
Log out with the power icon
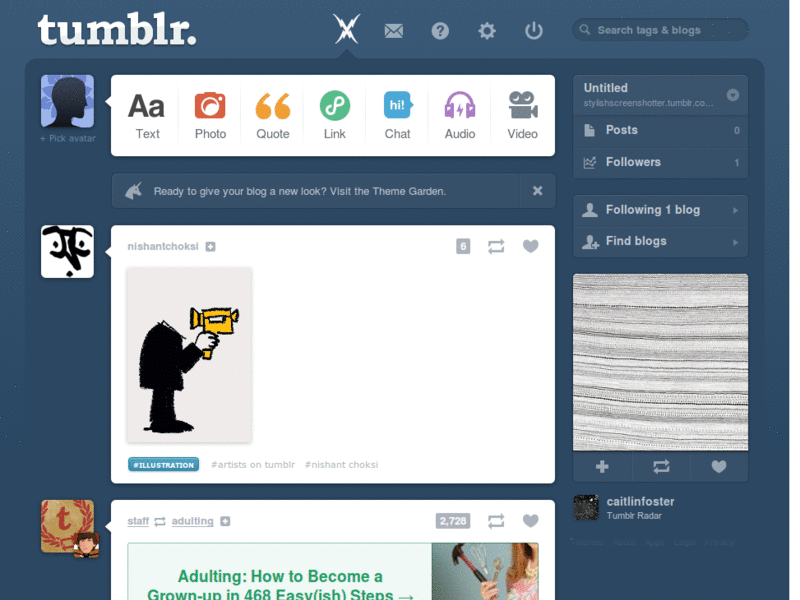(534, 31)
